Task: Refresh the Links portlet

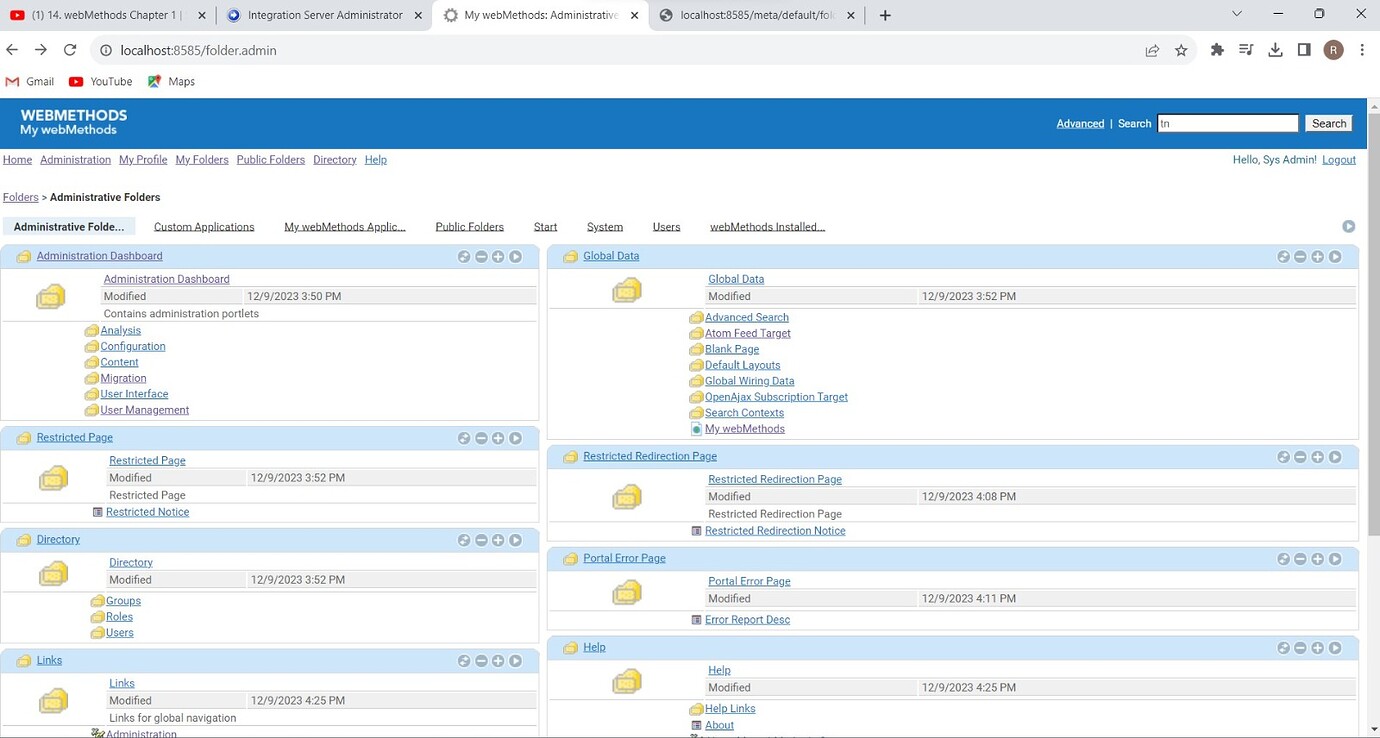Action: pyautogui.click(x=464, y=661)
